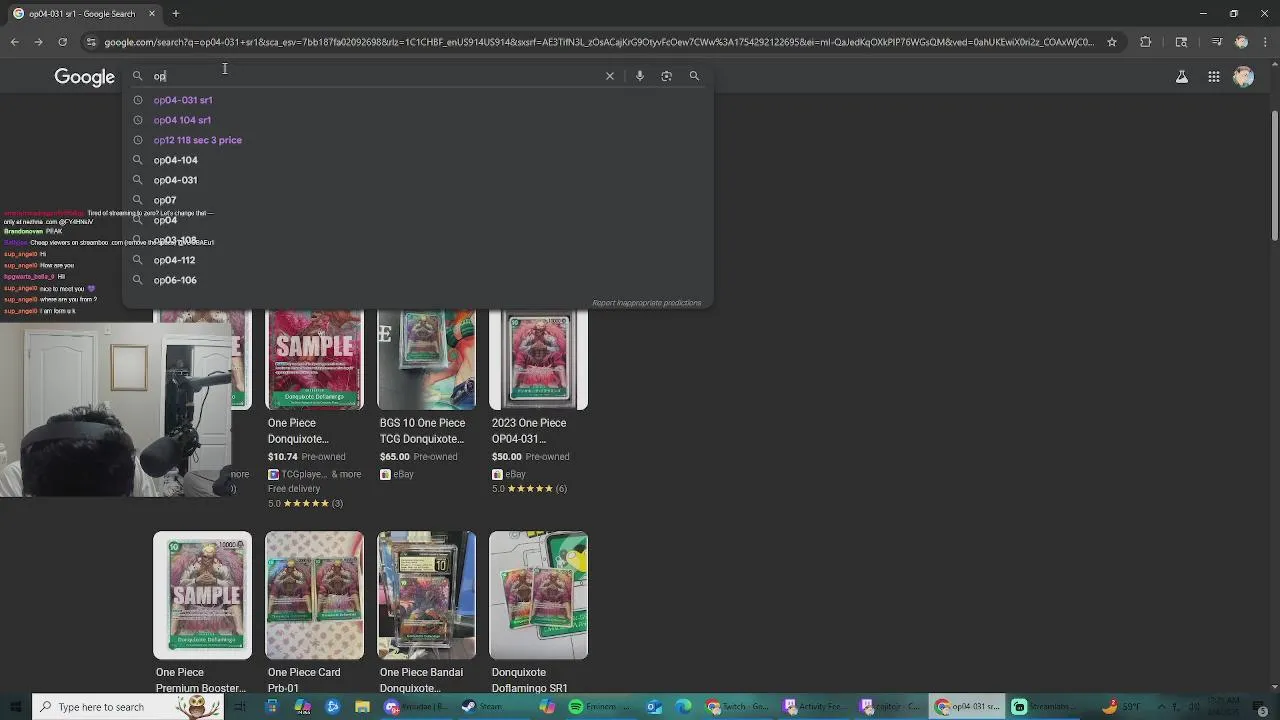Choose suggestion op04-112
The width and height of the screenshot is (1280, 720).
[x=175, y=260]
